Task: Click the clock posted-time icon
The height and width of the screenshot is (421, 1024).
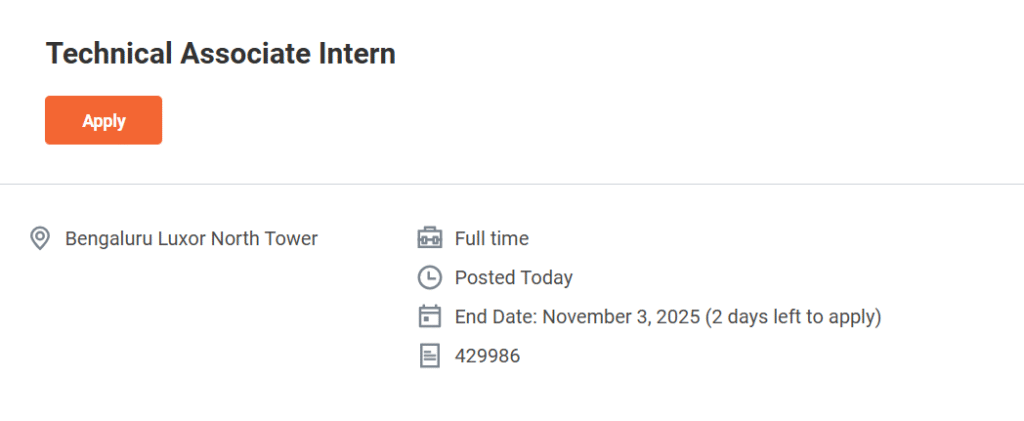Action: pos(429,277)
